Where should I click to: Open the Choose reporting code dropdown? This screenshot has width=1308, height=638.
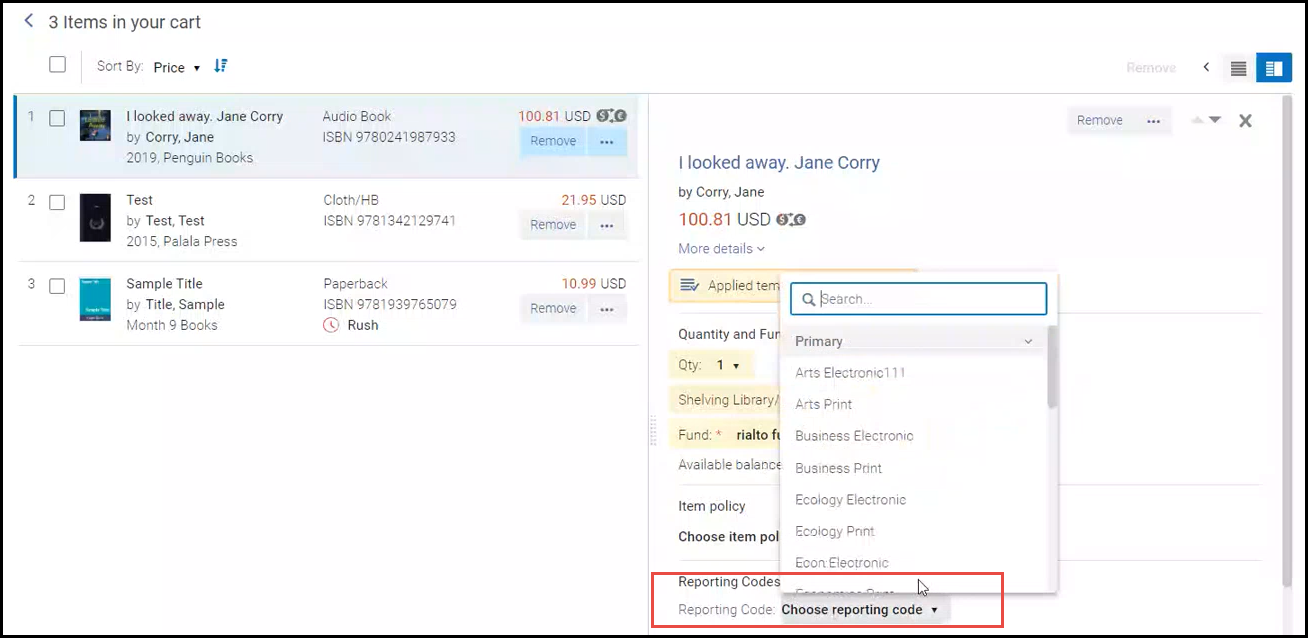click(860, 609)
